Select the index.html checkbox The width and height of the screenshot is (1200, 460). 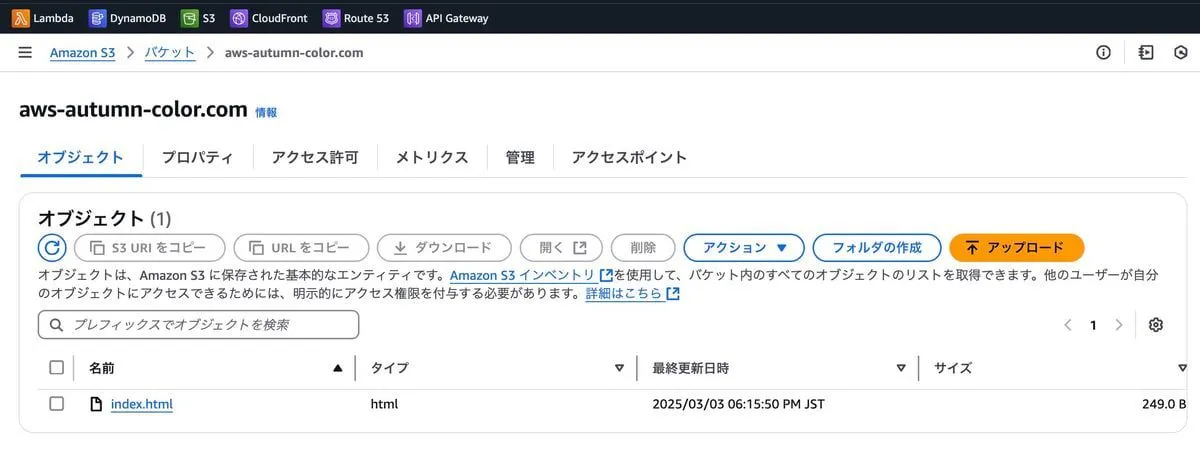tap(57, 404)
